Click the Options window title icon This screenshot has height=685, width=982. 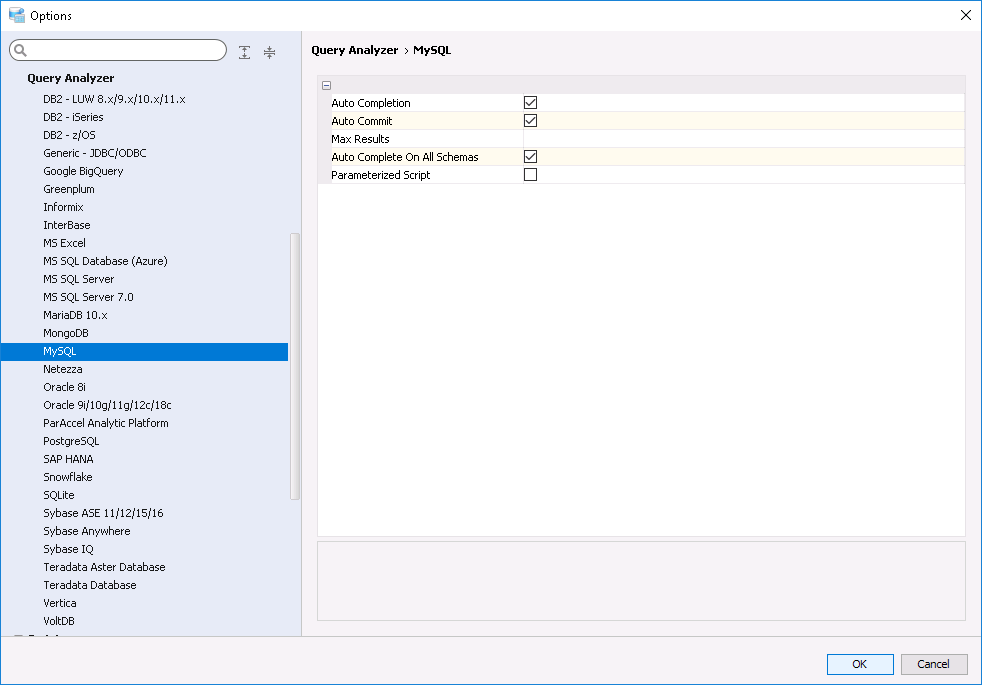(x=16, y=15)
